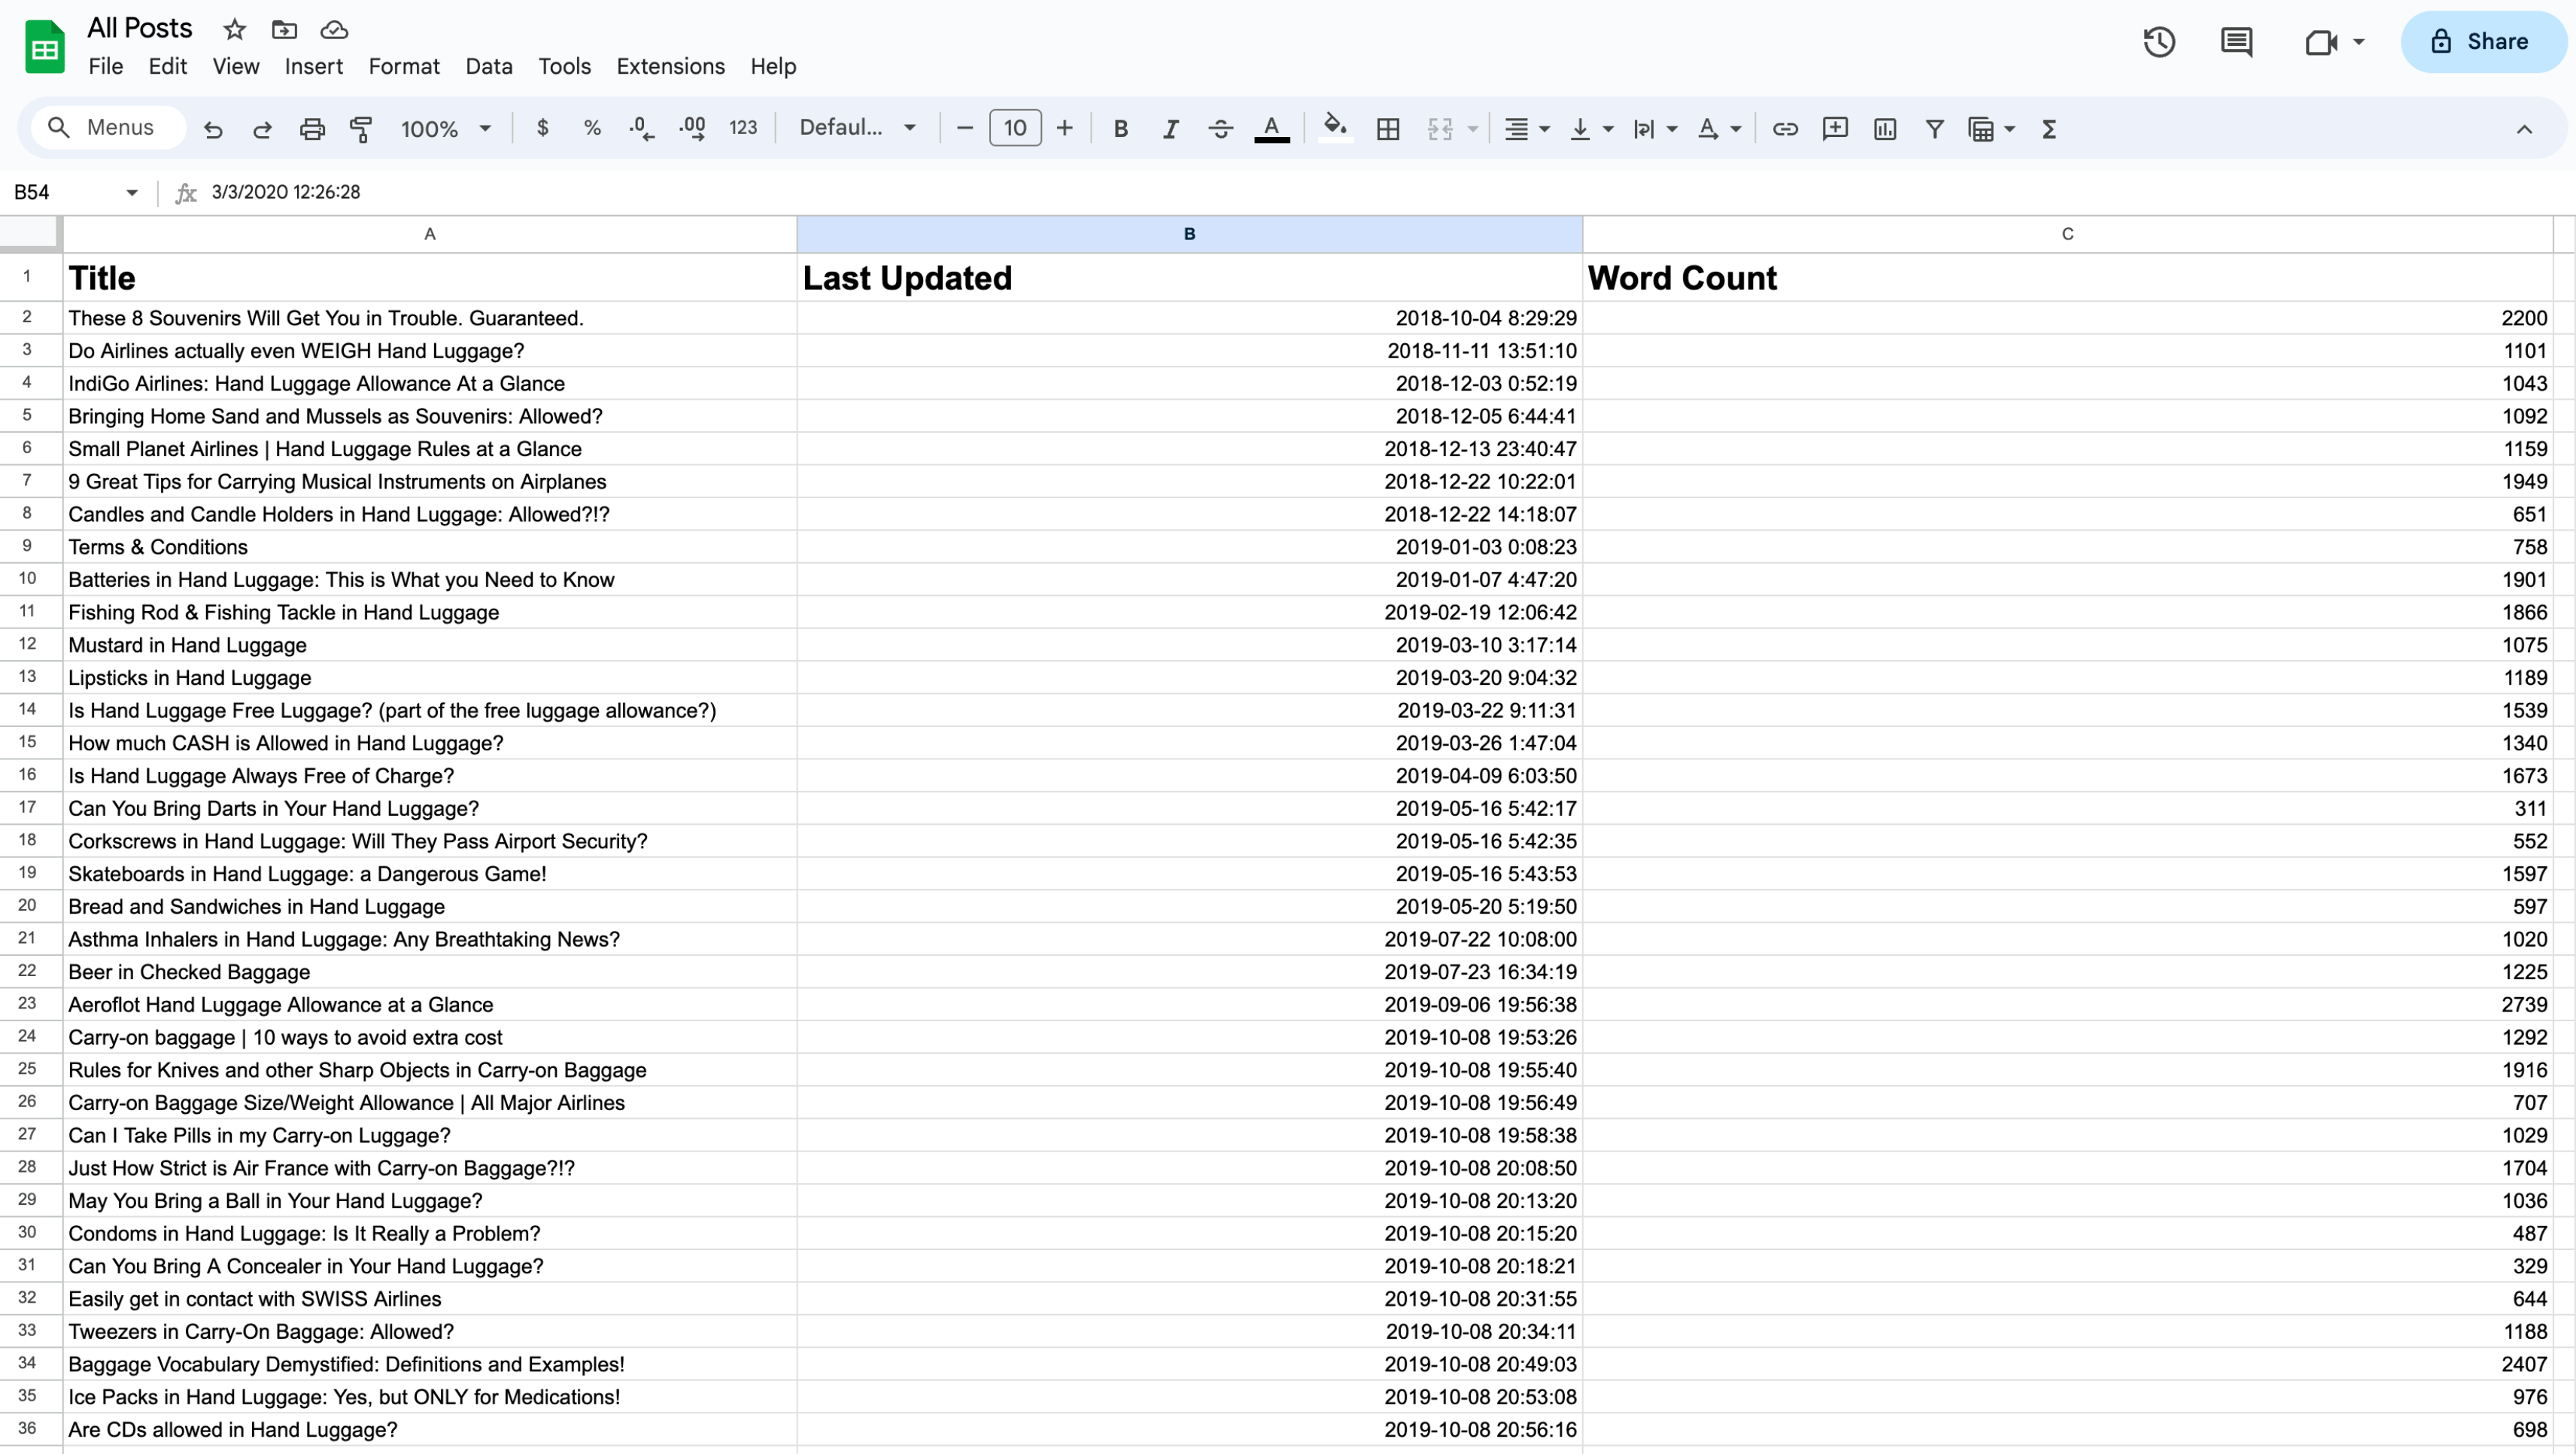
Task: Open horizontal align dropdown
Action: (1526, 128)
